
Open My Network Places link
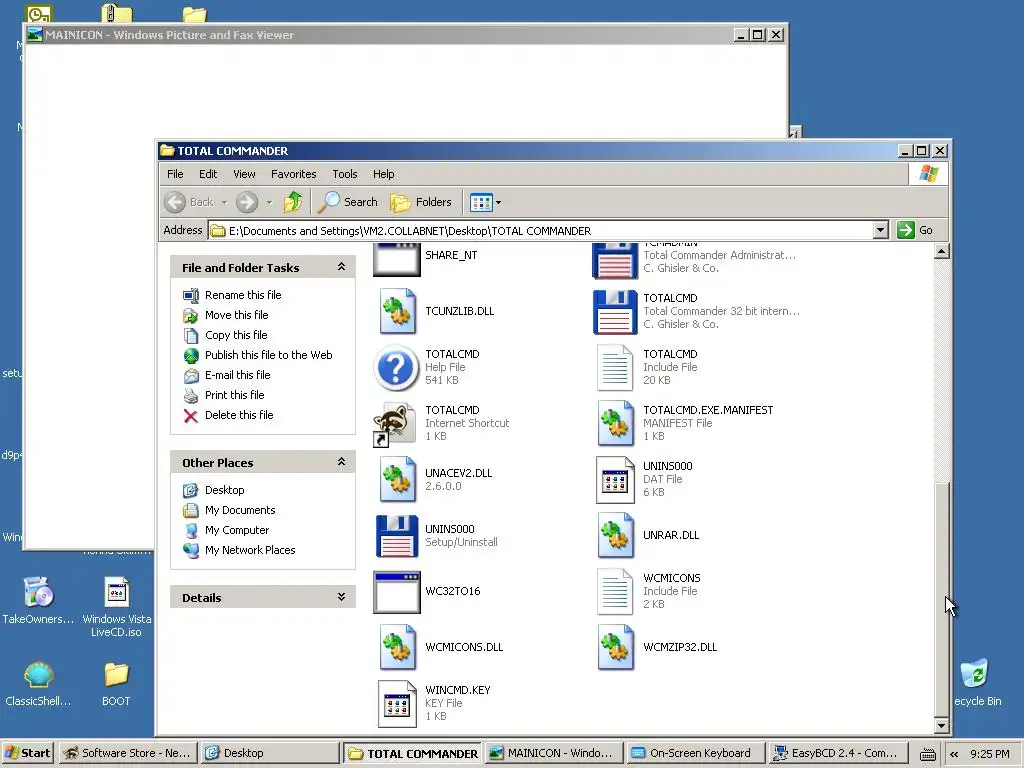coord(250,550)
